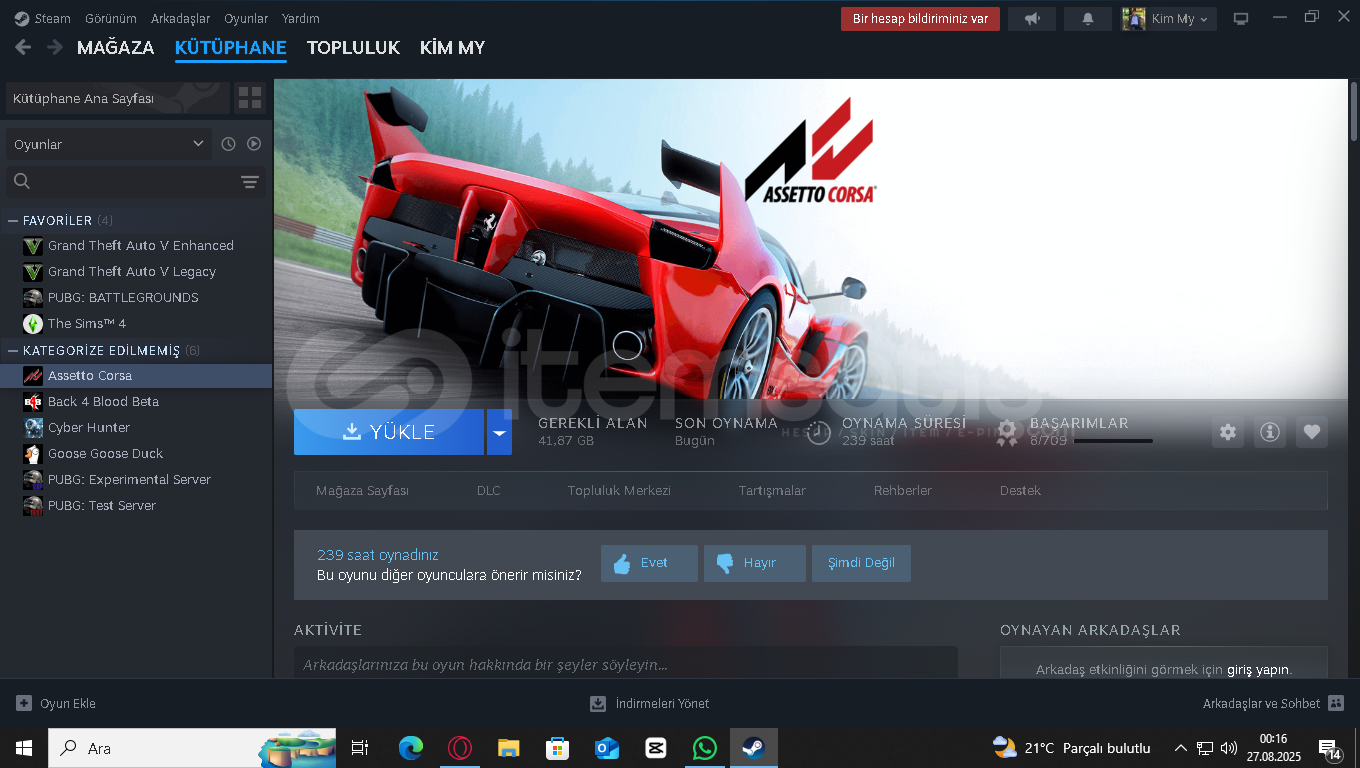The height and width of the screenshot is (768, 1360).
Task: Click the achievements progress bar
Action: coord(1113,441)
